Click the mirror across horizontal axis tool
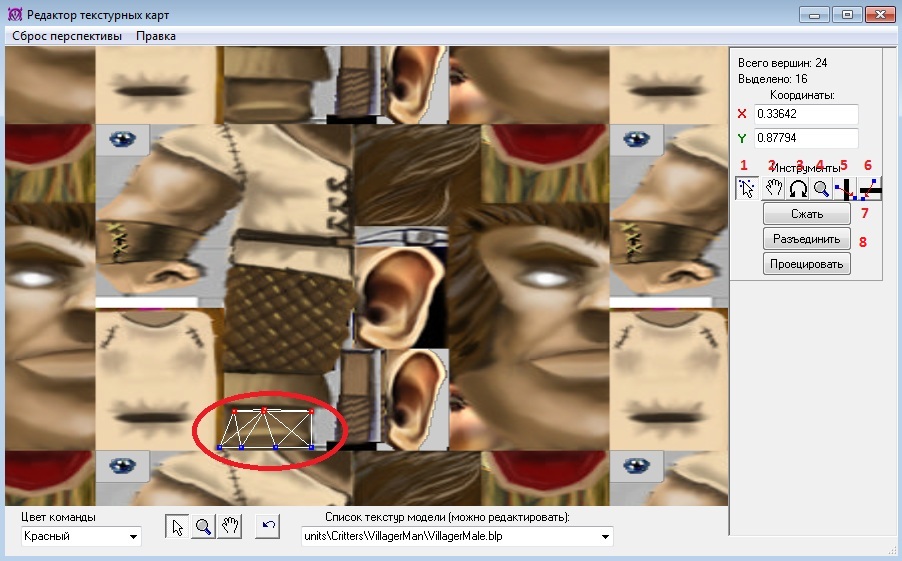Viewport: 902px width, 561px height. 869,188
